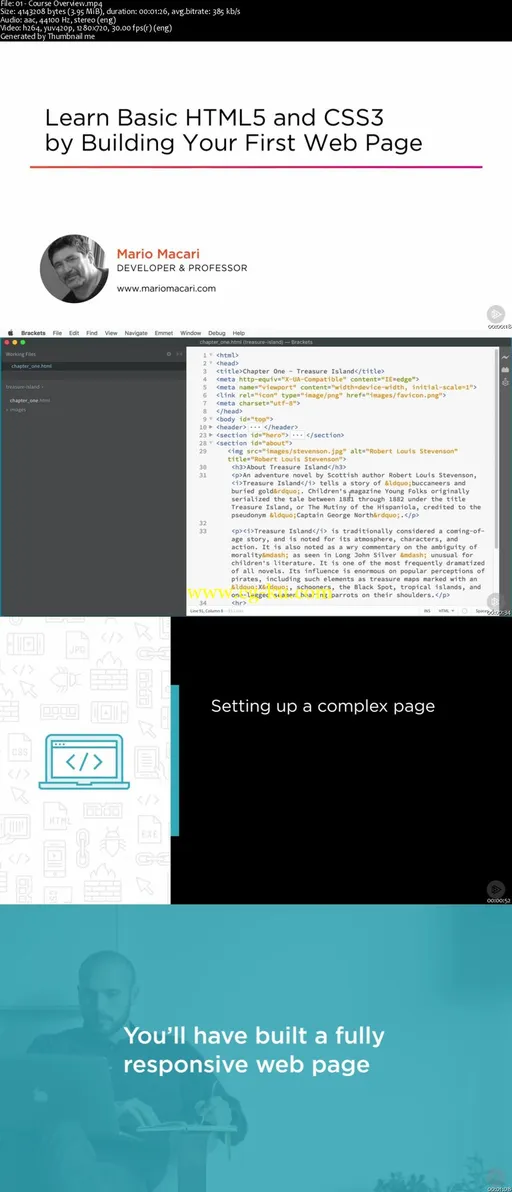512x1192 pixels.
Task: Open the Extension Manager icon in right toolbar
Action: [505, 369]
